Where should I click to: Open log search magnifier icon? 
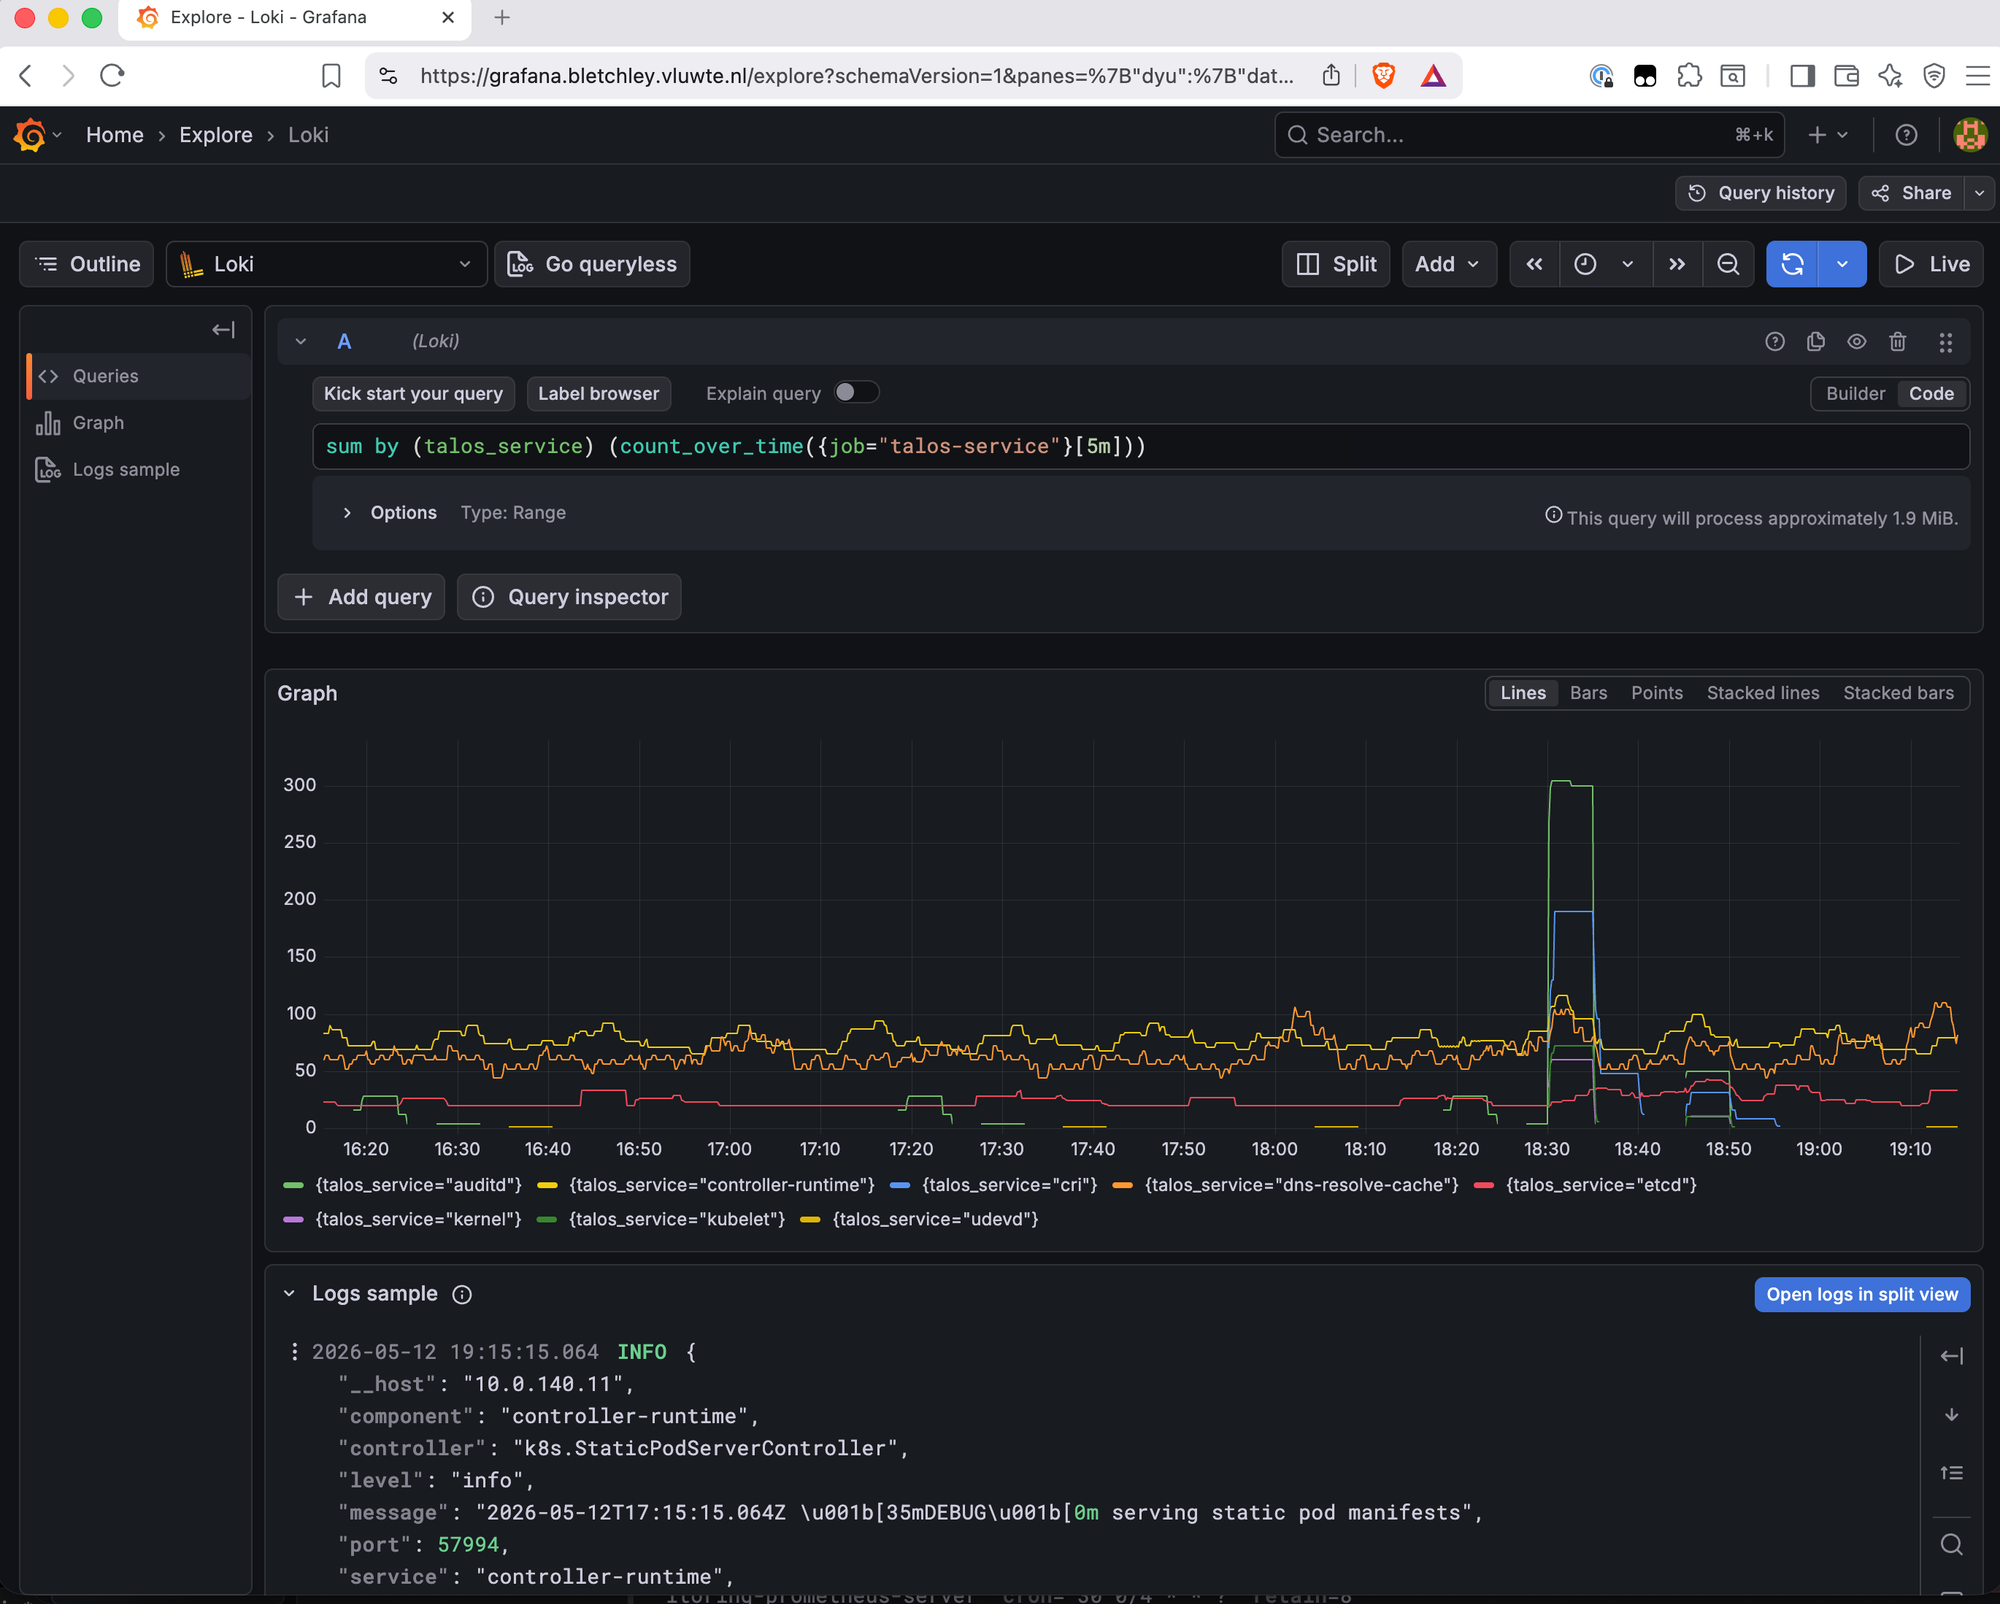click(1951, 1545)
